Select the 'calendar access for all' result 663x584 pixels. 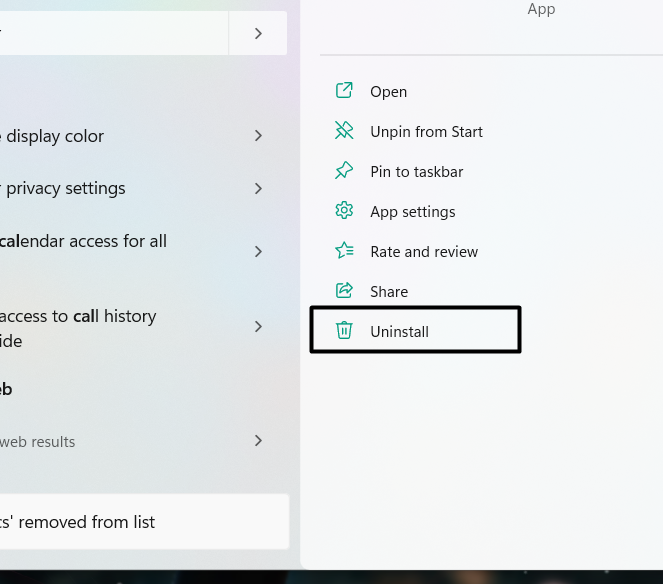84,241
